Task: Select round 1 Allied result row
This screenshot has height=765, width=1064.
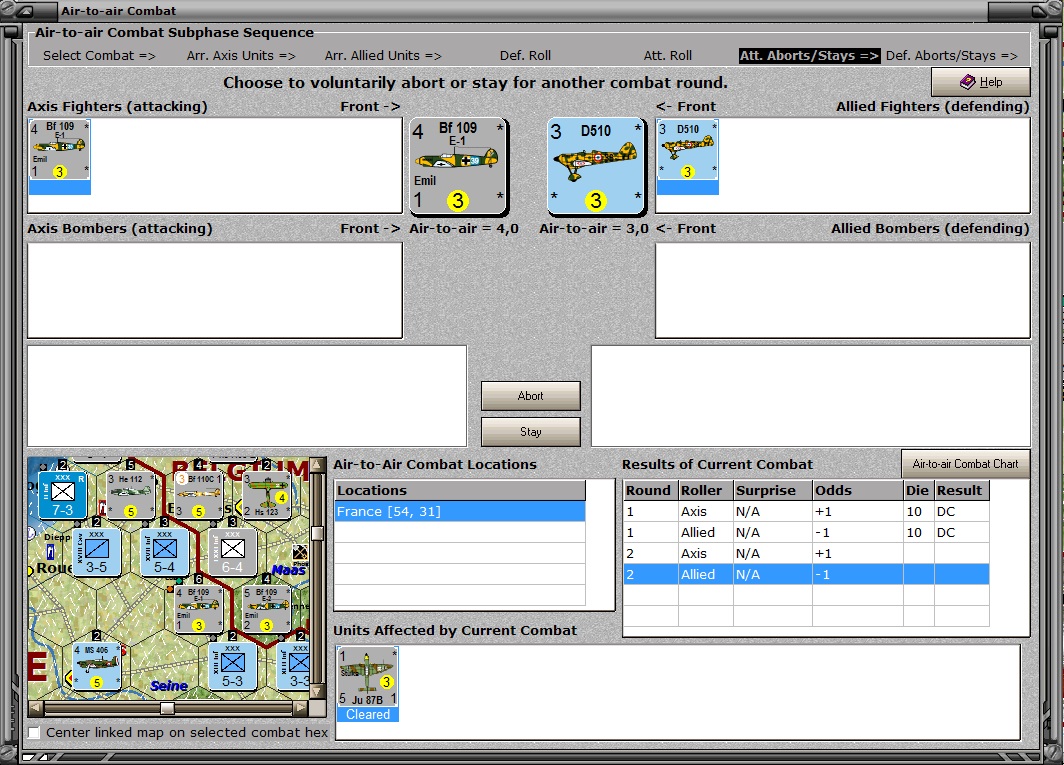Action: pos(806,532)
